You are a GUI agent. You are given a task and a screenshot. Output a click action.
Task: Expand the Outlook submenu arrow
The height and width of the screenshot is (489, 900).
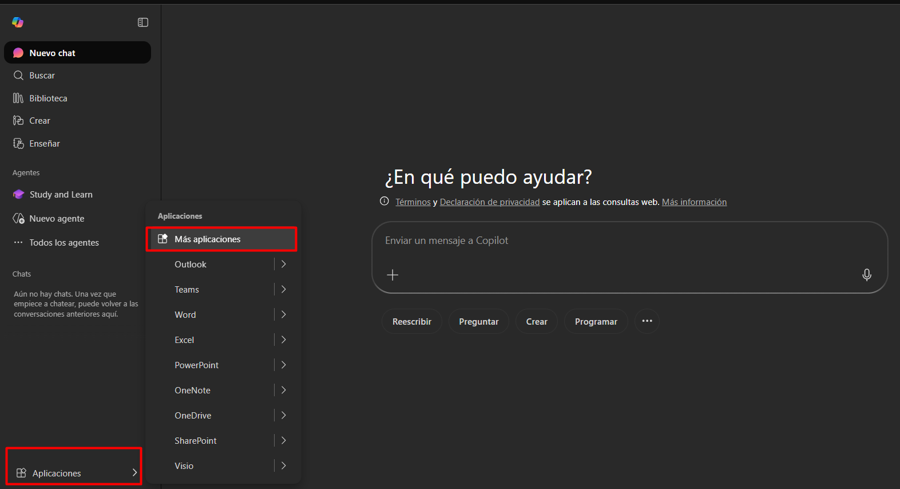pyautogui.click(x=284, y=264)
